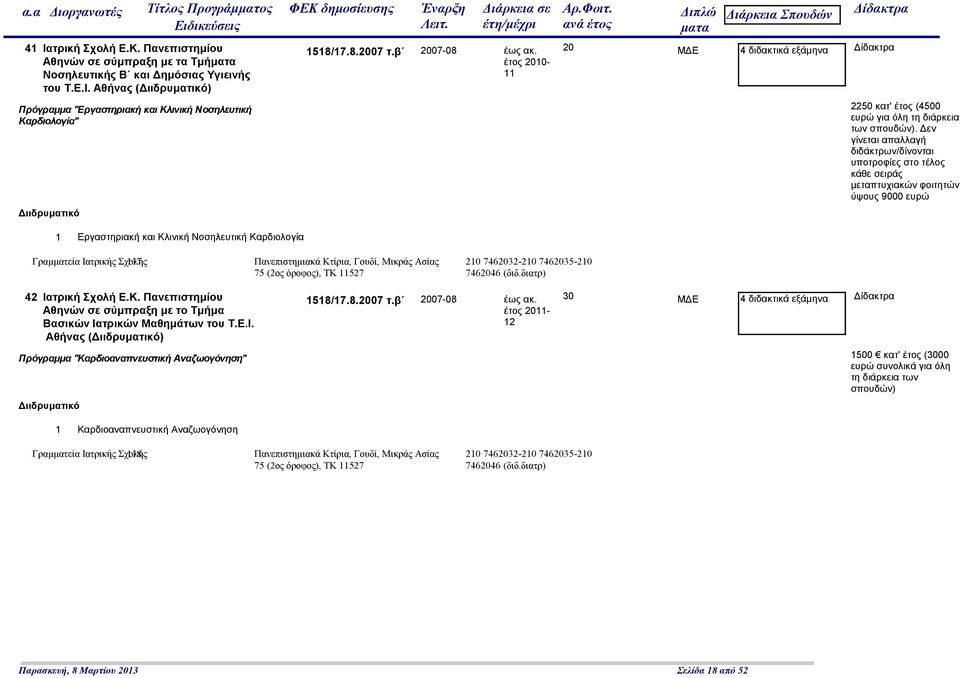960x678 pixels.
Task: Click the page indicator "Σελίδα 18 από 52"
Action: 712,670
